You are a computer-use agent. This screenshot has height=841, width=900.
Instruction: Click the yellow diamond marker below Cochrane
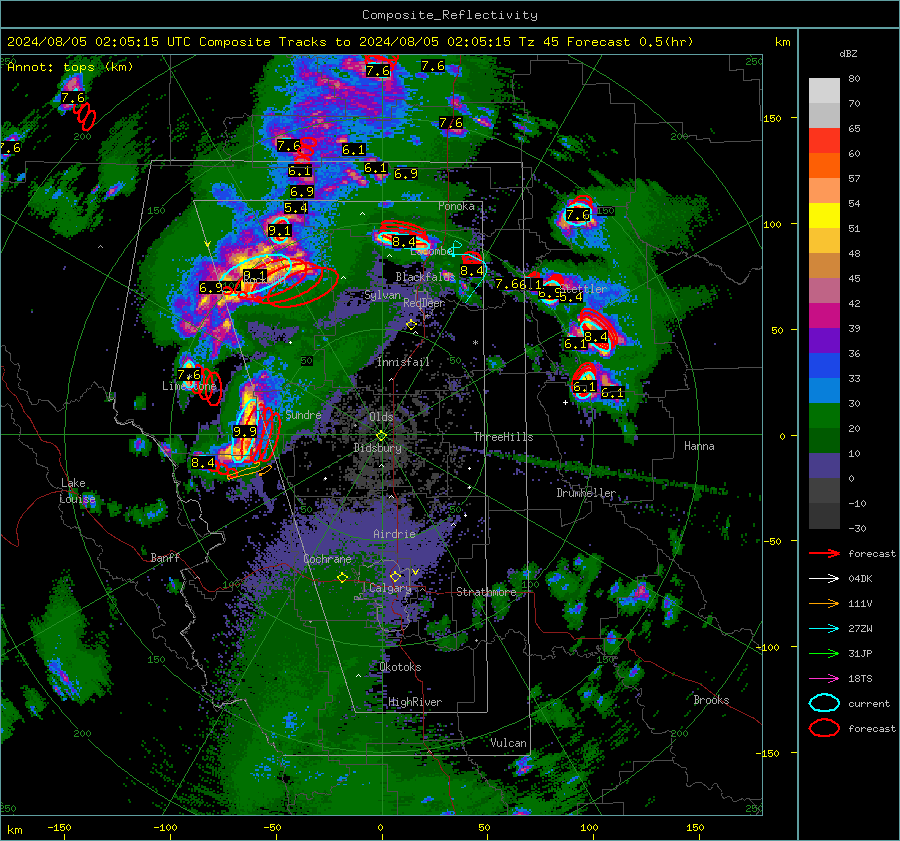343,578
